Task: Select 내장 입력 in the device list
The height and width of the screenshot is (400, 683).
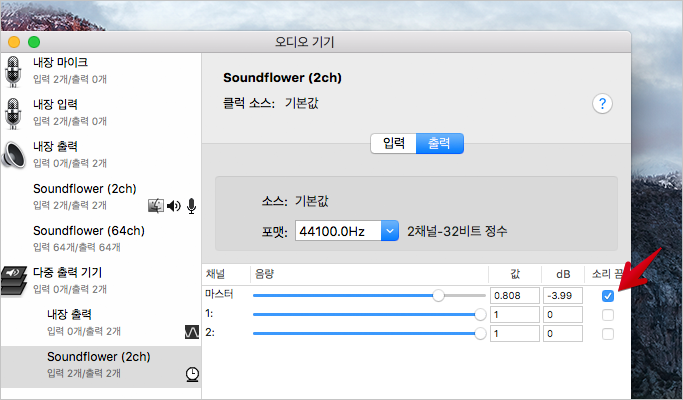Action: coord(101,113)
